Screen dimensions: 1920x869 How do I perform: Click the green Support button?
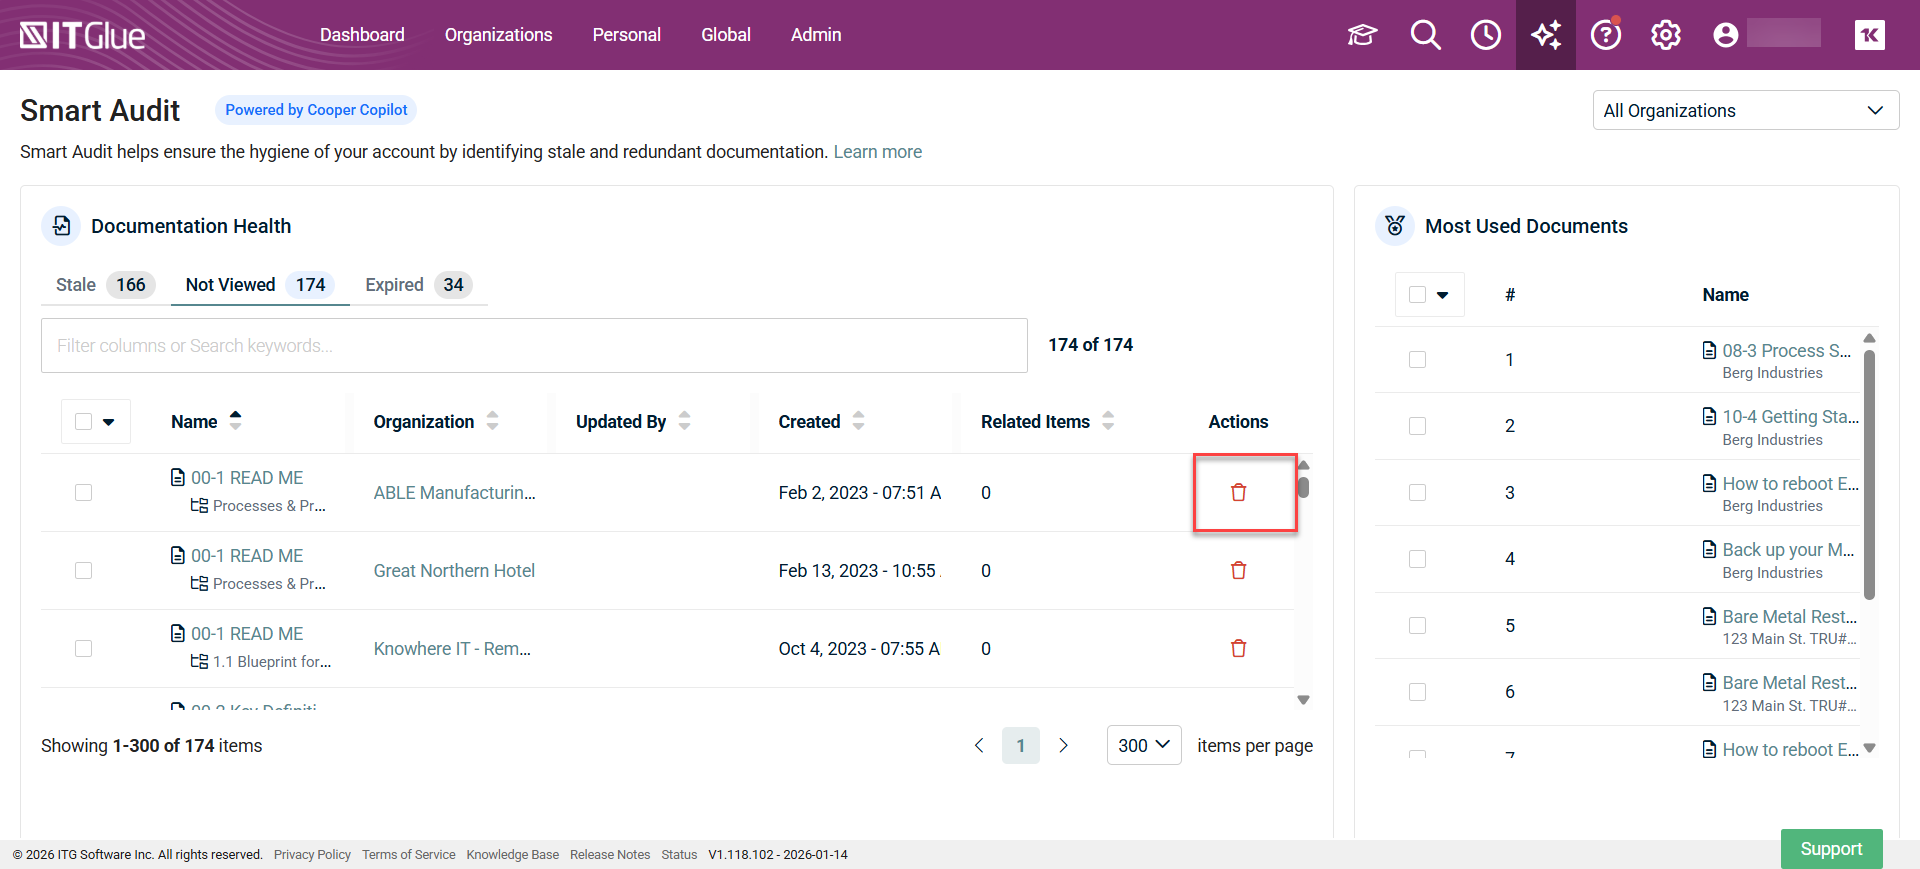1830,848
